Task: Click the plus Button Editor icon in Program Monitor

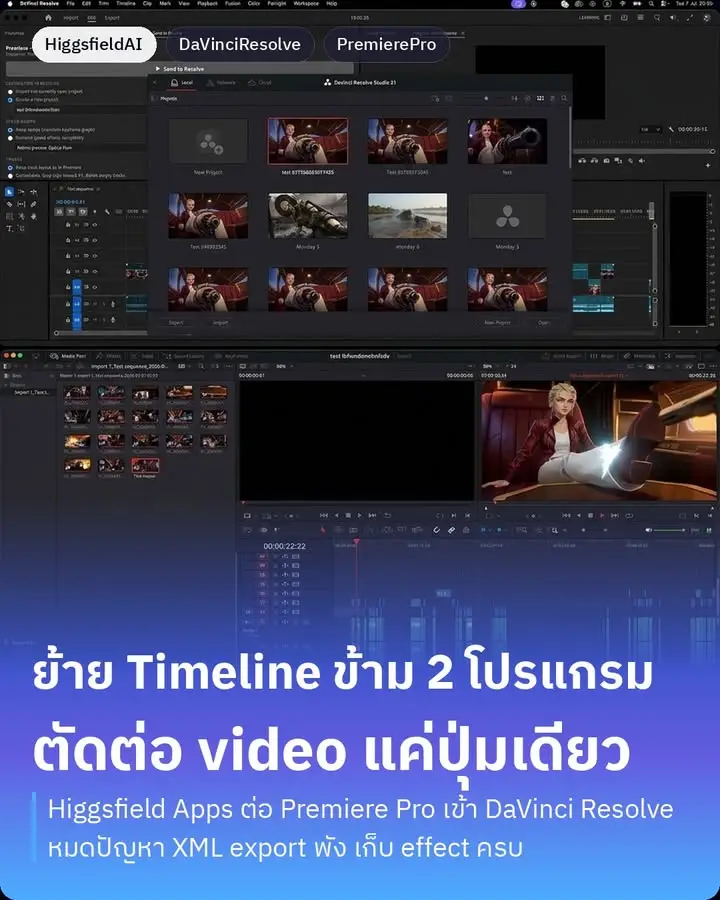Action: click(708, 165)
